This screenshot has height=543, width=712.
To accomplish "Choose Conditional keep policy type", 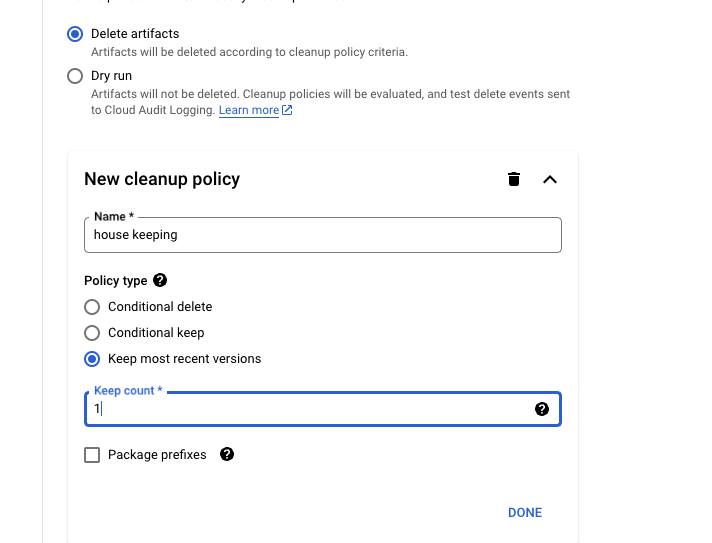I will pos(92,333).
